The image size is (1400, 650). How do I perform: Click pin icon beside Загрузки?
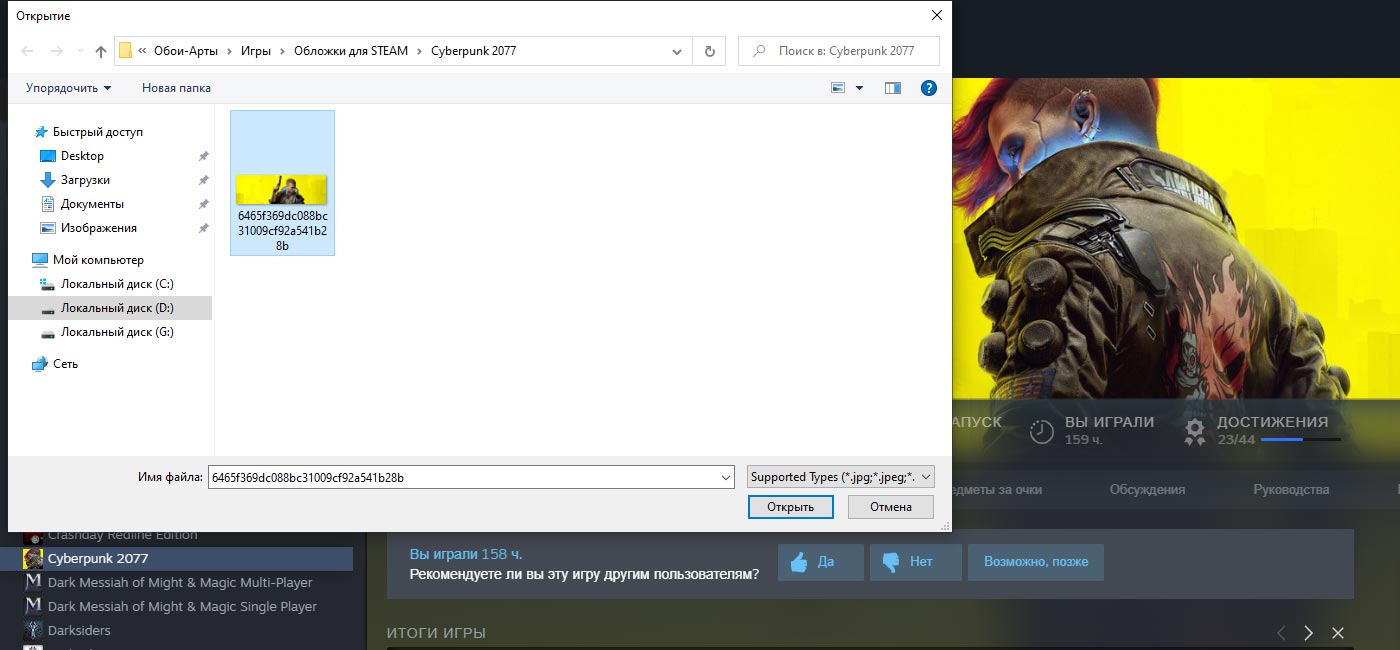click(x=203, y=180)
